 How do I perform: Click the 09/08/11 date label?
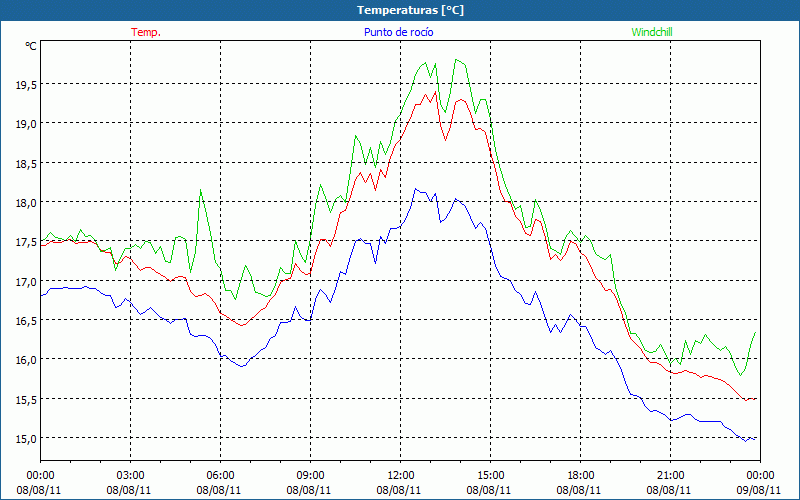click(759, 490)
